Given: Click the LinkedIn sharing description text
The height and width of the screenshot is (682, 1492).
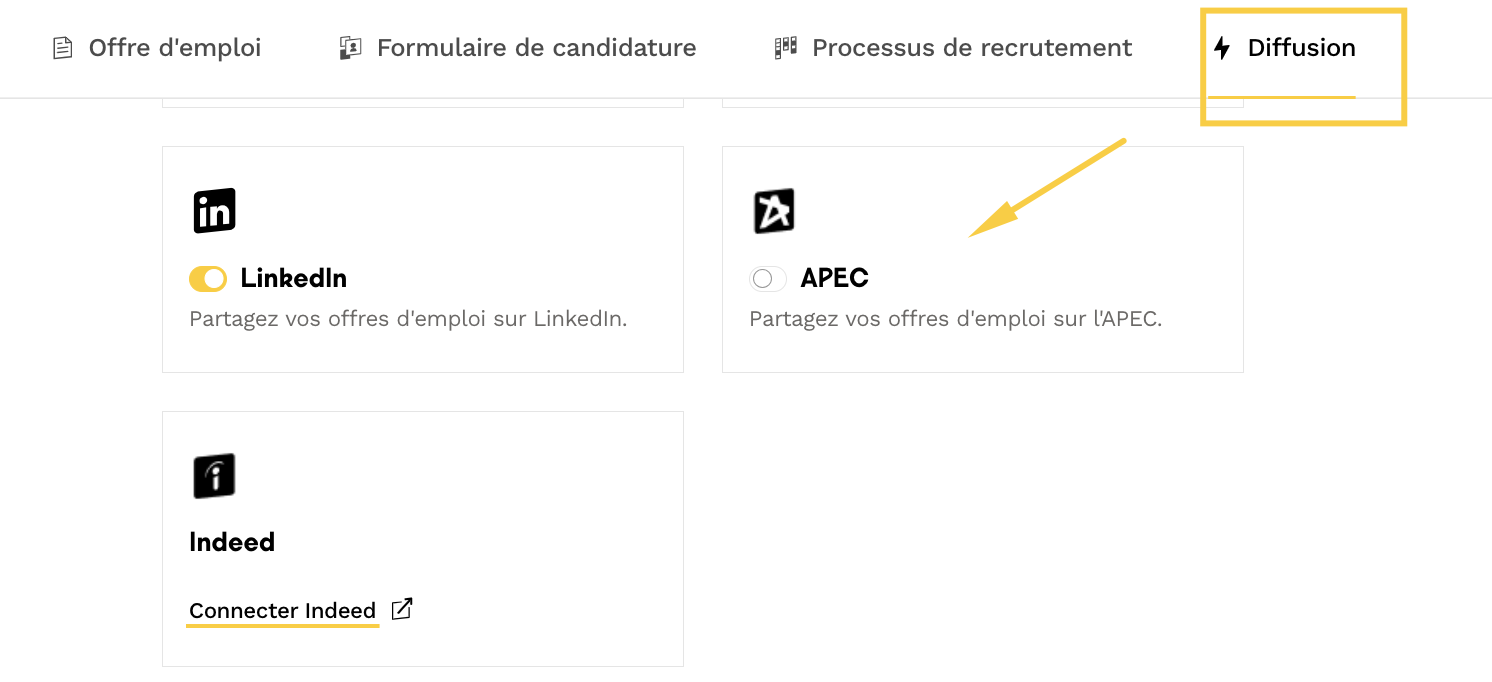Looking at the screenshot, I should (408, 320).
